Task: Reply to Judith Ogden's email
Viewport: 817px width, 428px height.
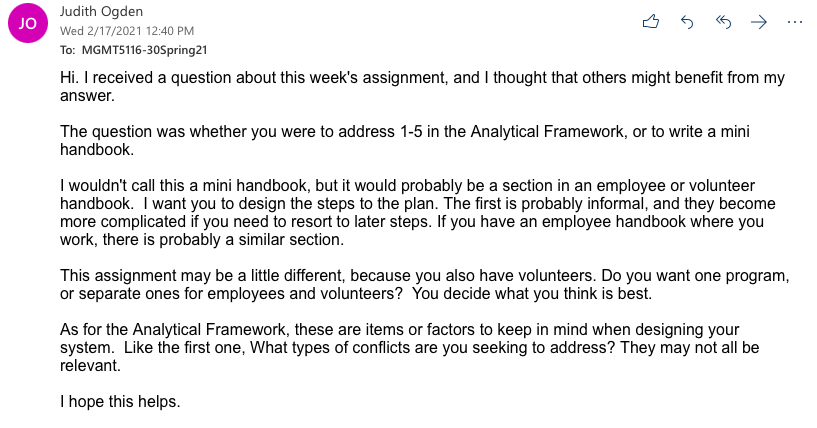Action: point(687,22)
